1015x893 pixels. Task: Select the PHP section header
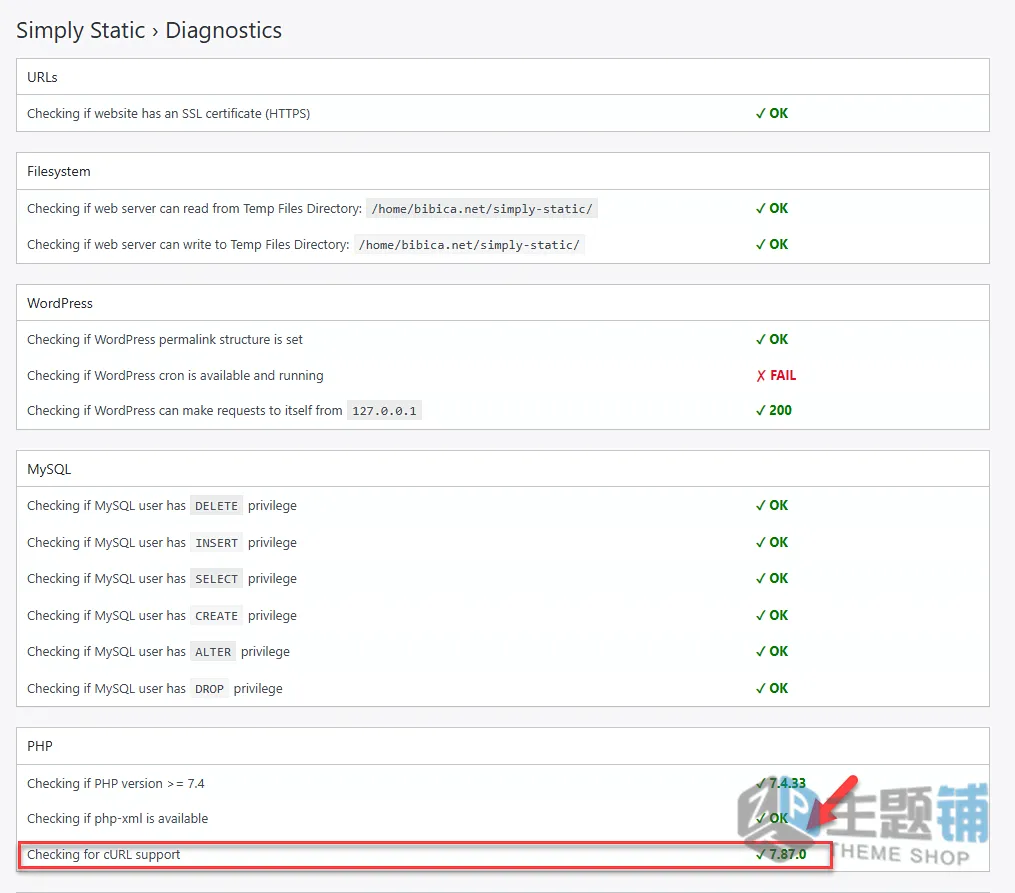(x=503, y=746)
